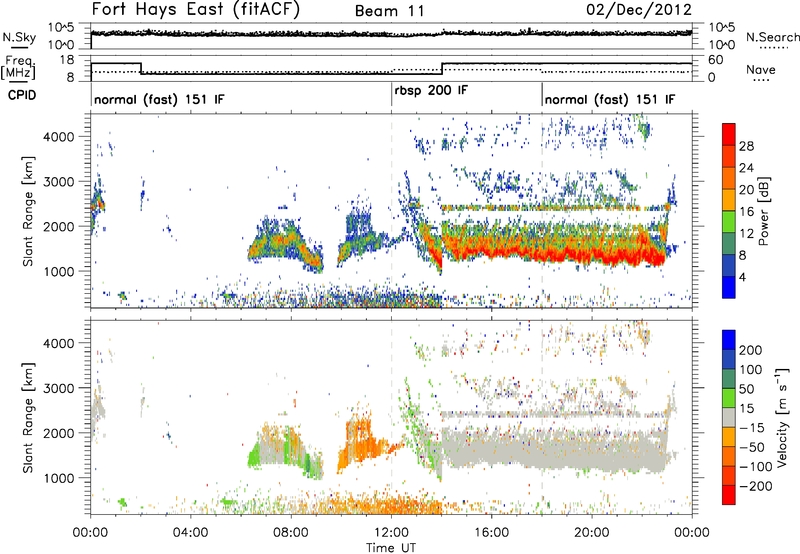The image size is (800, 554).
Task: Click the 'Fort Hays East (fitACF)' title
Action: pos(195,9)
